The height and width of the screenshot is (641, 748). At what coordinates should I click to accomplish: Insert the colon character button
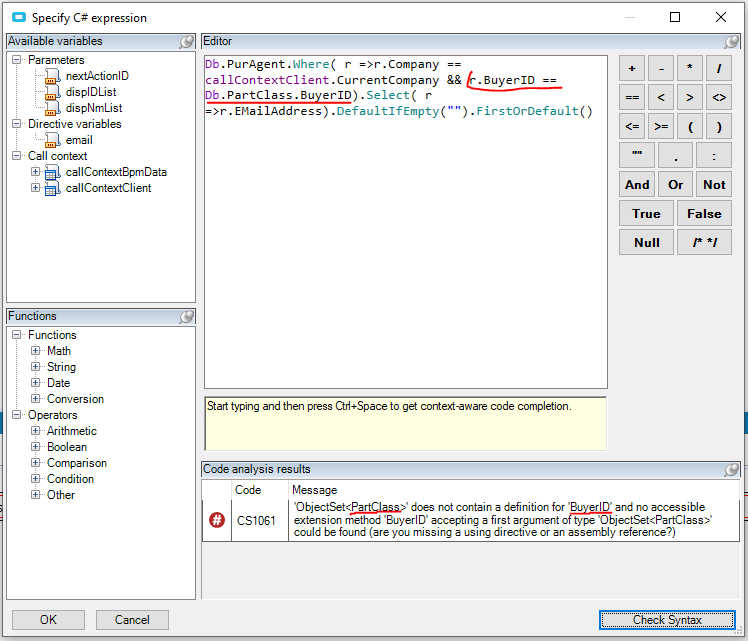click(714, 155)
